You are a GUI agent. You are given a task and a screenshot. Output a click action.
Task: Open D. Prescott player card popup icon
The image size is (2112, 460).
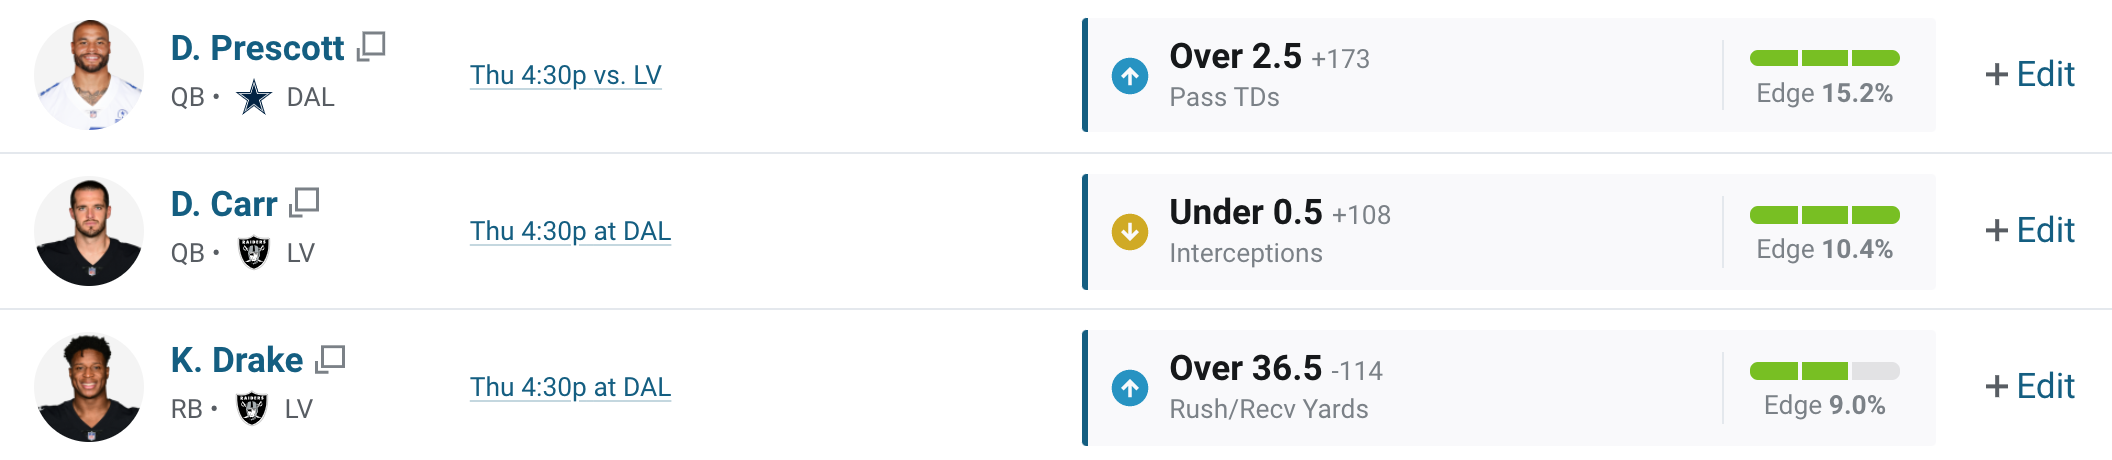tap(371, 46)
